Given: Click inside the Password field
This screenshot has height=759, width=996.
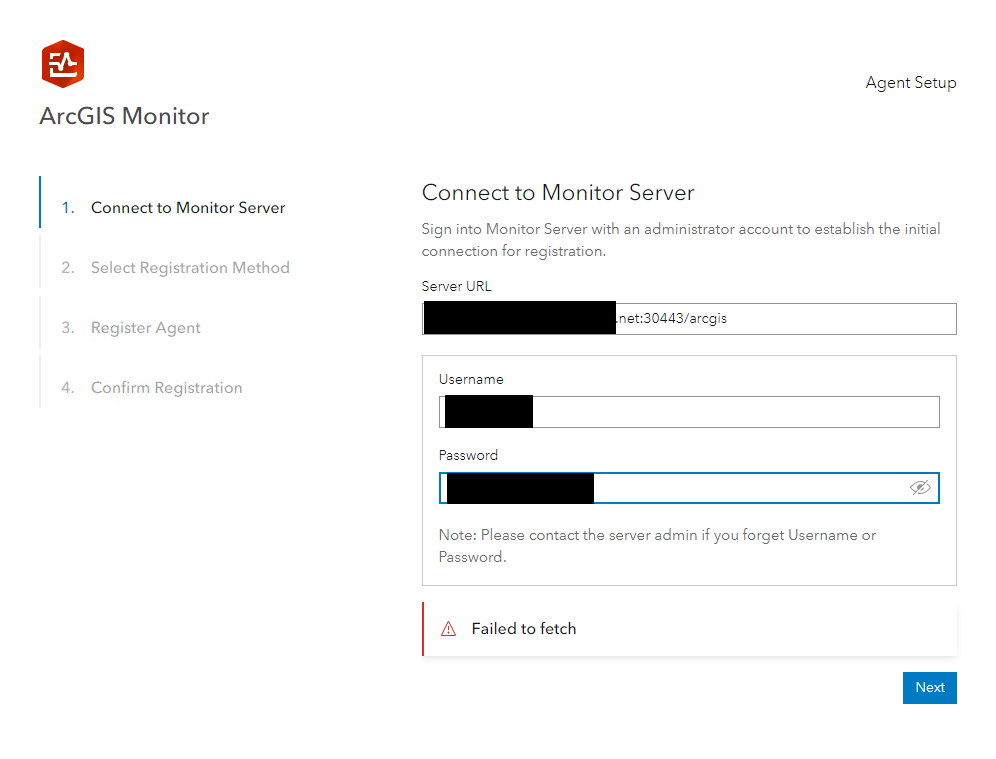Looking at the screenshot, I should pyautogui.click(x=740, y=488).
